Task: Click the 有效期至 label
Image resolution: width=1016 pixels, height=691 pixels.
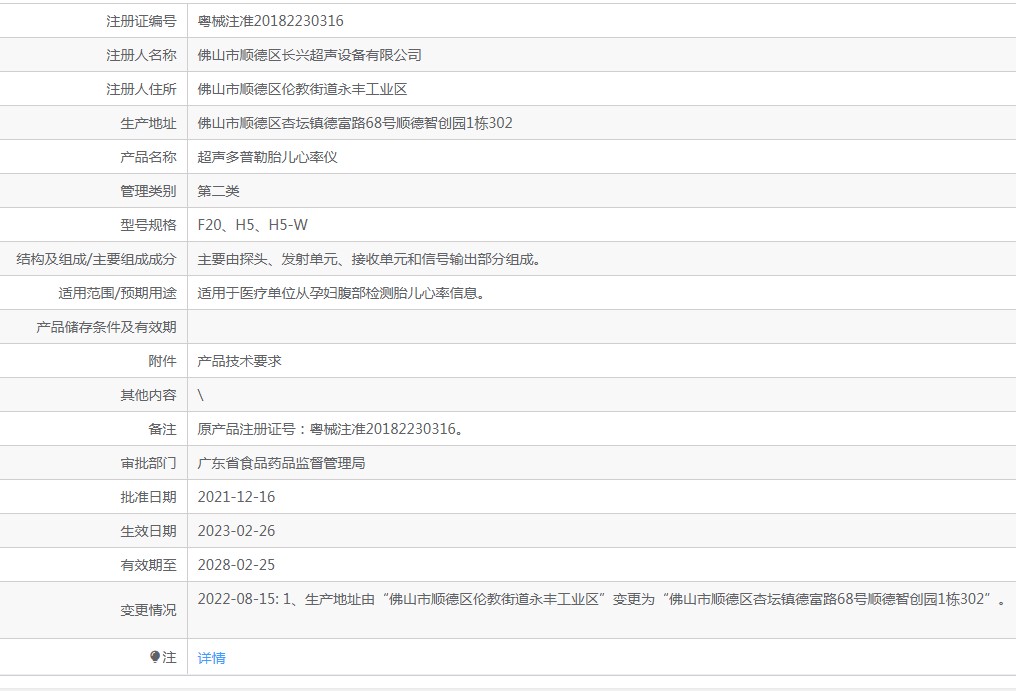Action: [x=148, y=565]
